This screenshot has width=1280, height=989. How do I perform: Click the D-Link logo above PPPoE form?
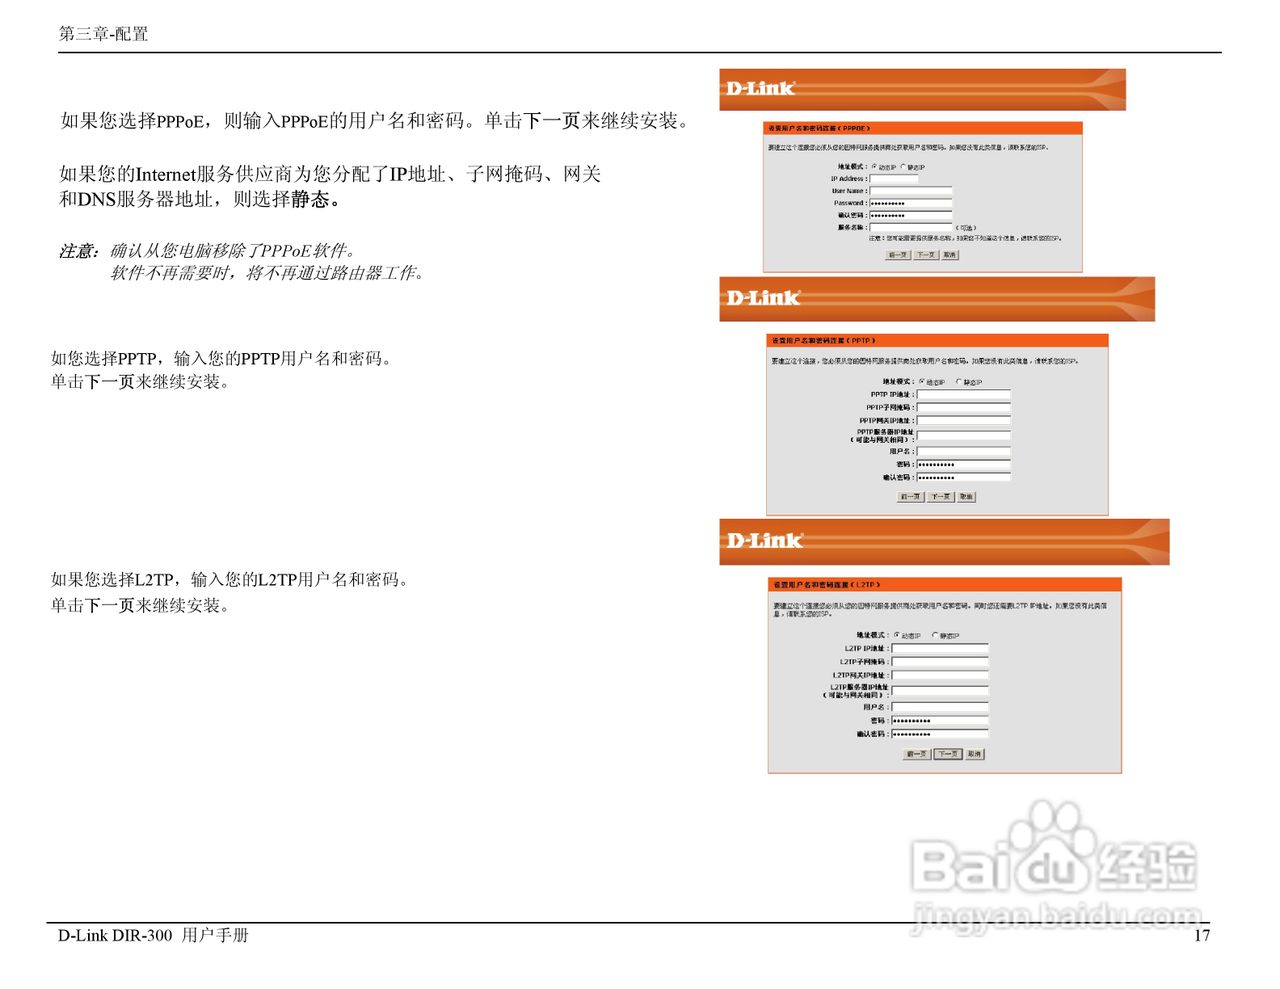pyautogui.click(x=760, y=88)
